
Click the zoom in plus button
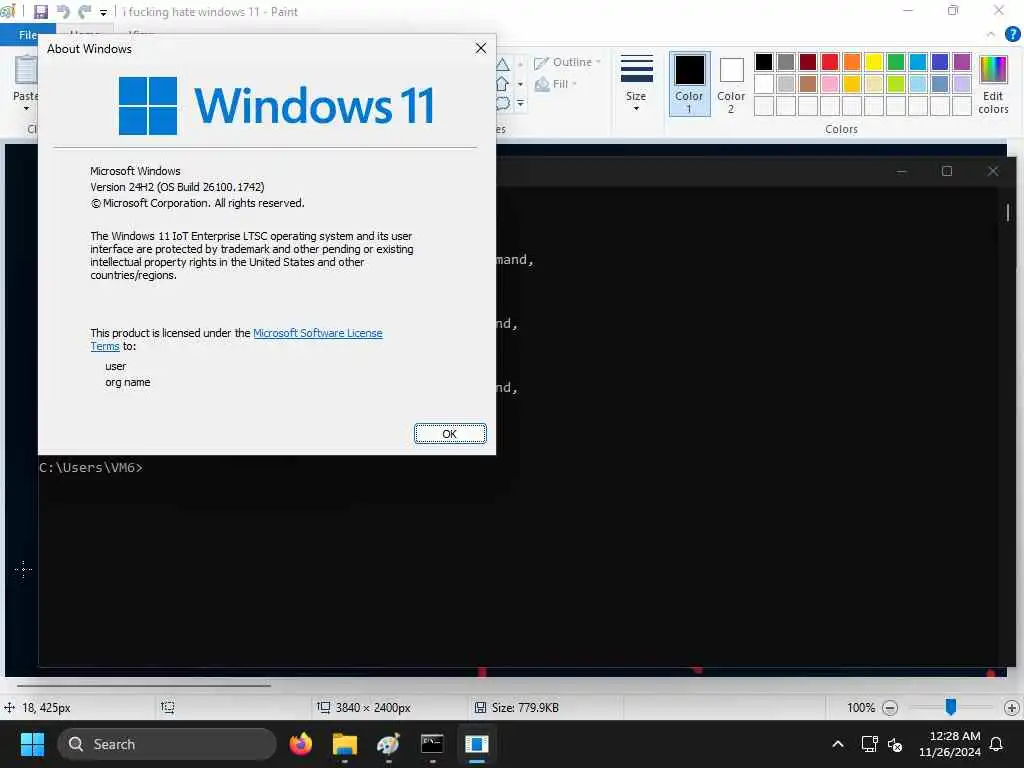(x=1011, y=707)
